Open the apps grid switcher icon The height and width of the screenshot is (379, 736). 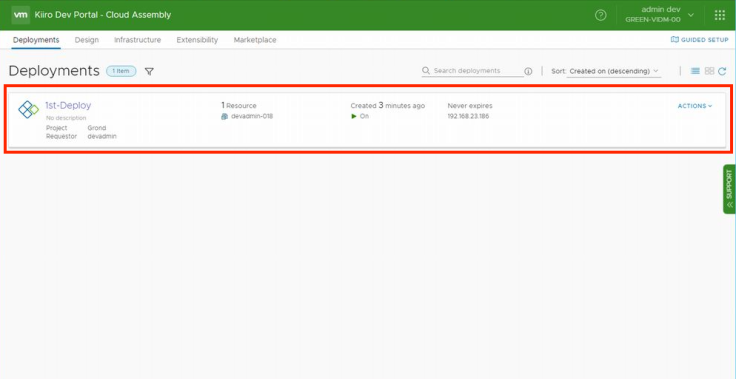pyautogui.click(x=720, y=15)
